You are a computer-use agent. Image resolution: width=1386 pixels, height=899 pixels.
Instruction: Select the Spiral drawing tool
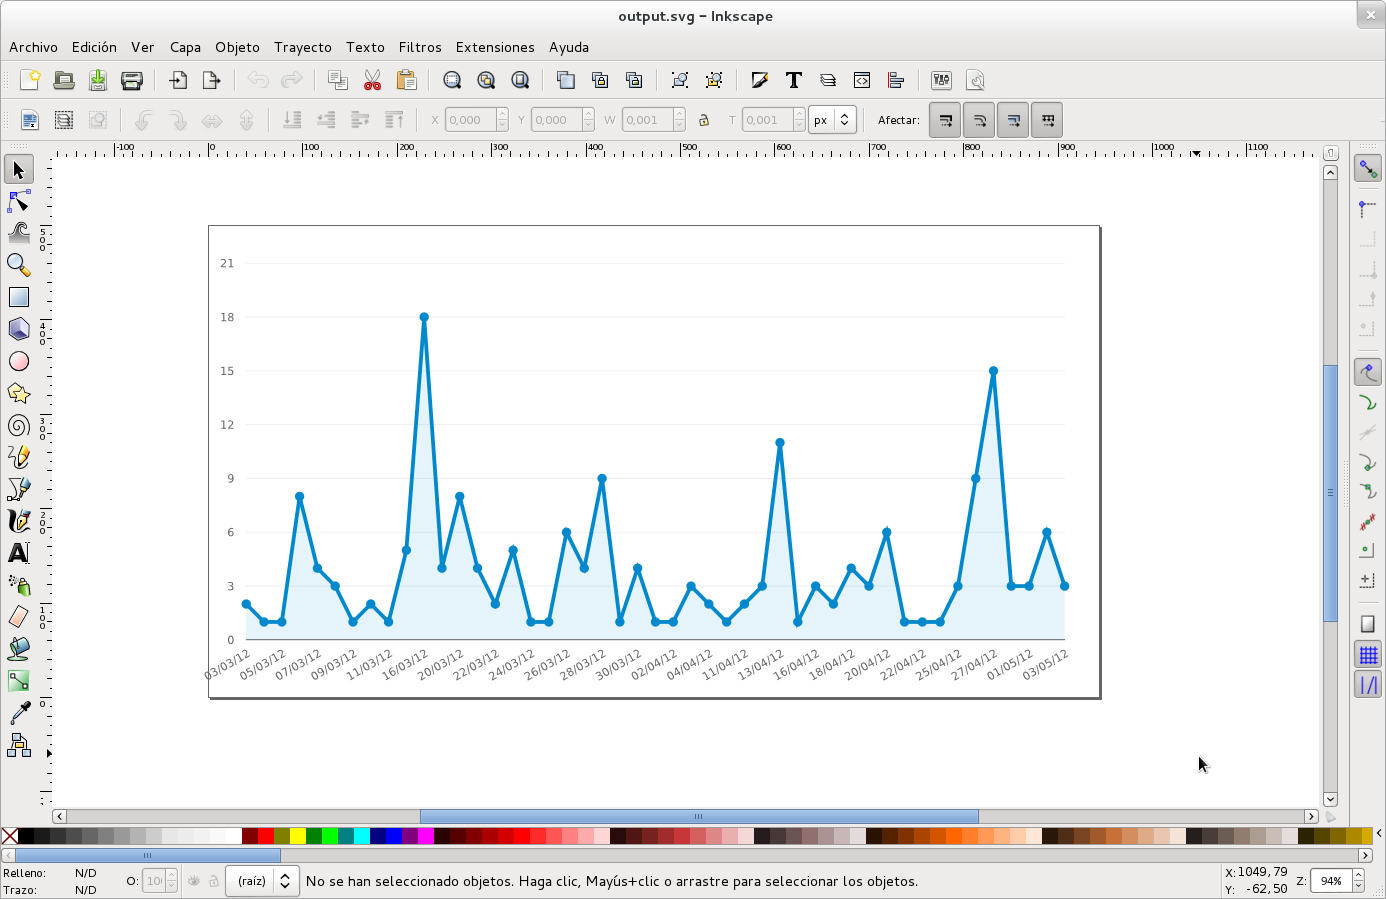19,425
